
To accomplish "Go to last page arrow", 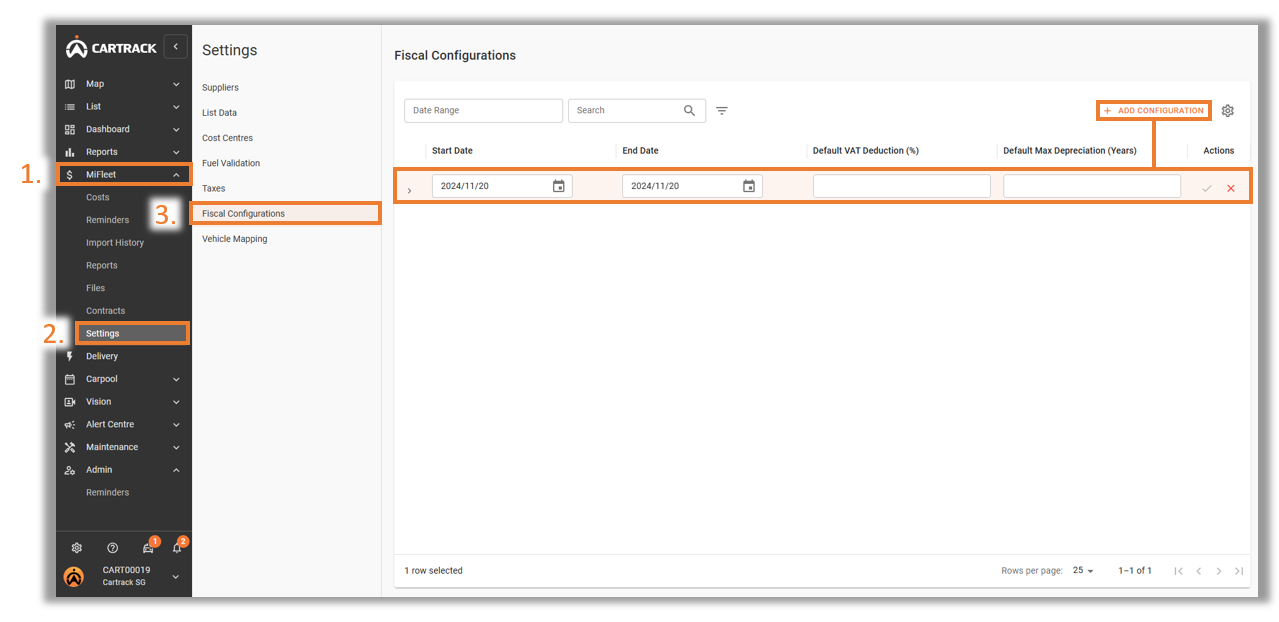I will pos(1239,571).
